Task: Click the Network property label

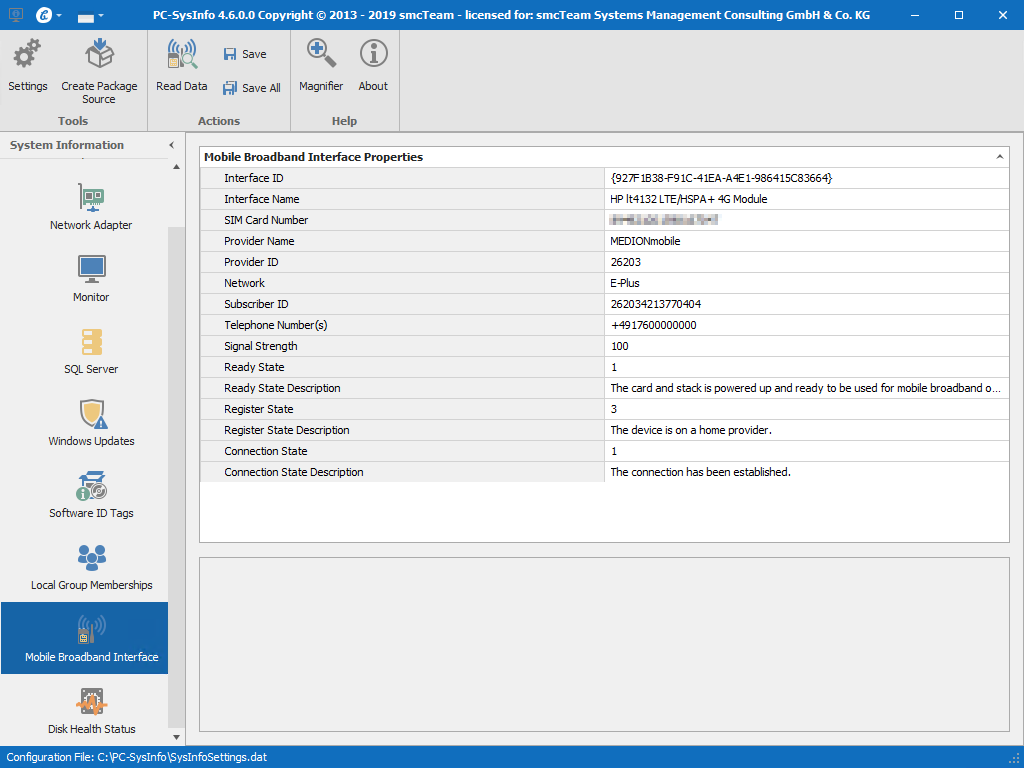Action: click(244, 283)
